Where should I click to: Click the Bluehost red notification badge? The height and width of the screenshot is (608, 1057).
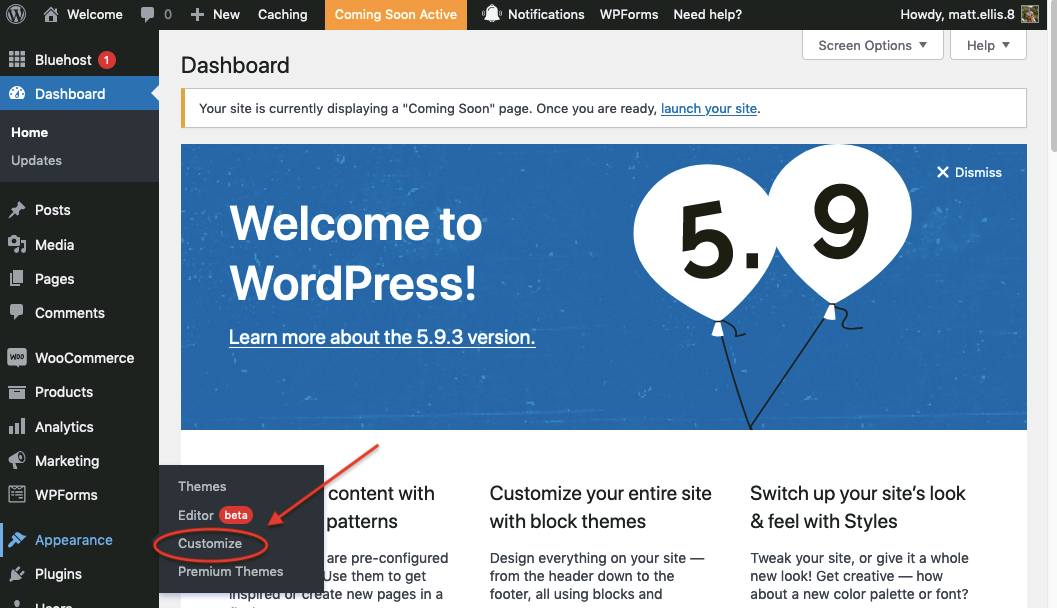[x=107, y=60]
